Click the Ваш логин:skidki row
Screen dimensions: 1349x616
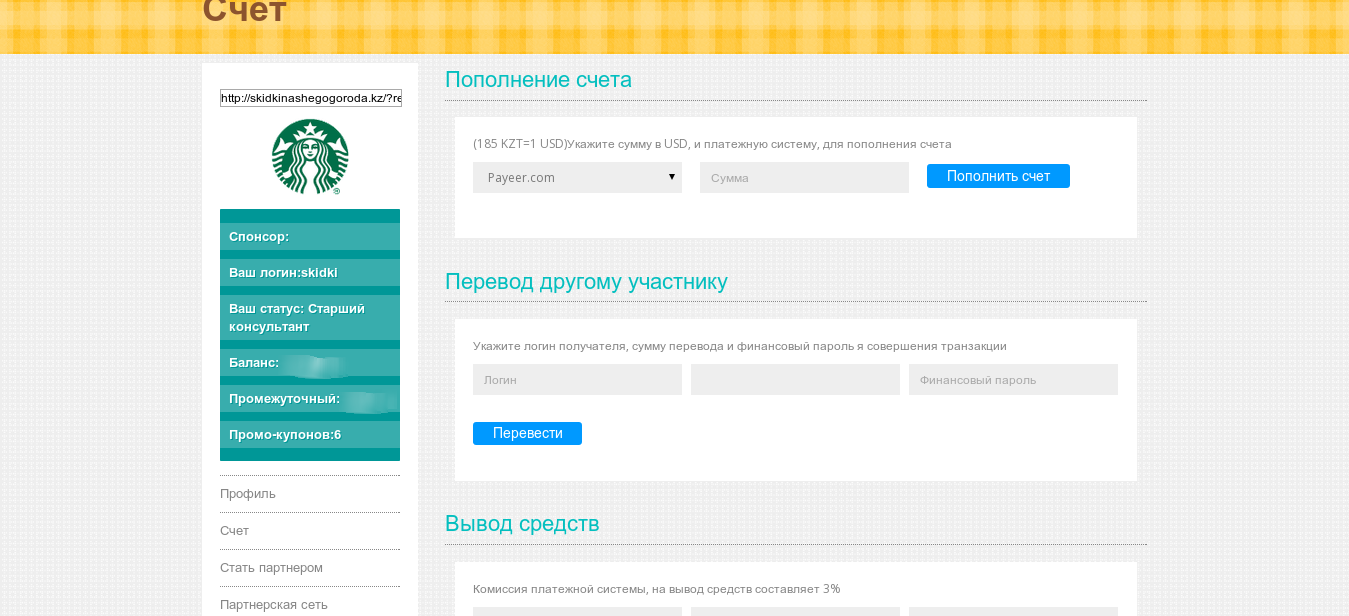pyautogui.click(x=310, y=272)
